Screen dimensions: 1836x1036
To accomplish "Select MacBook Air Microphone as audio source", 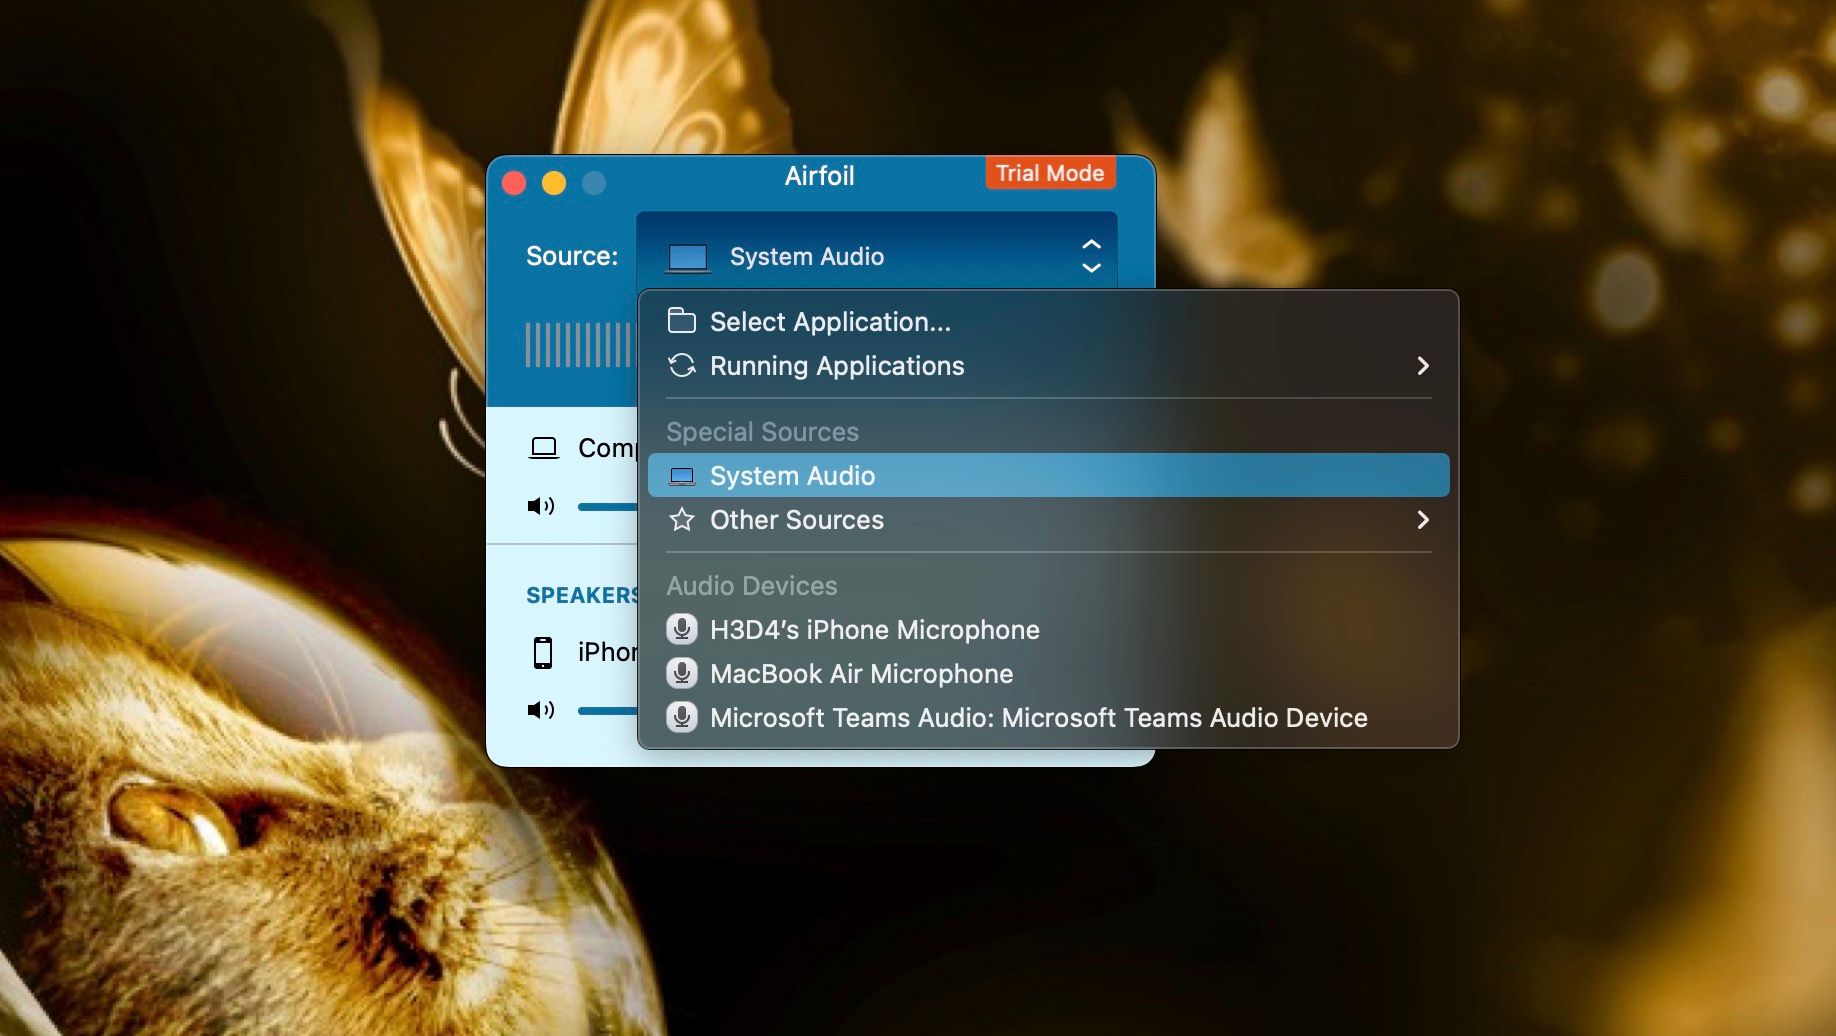I will tap(860, 673).
